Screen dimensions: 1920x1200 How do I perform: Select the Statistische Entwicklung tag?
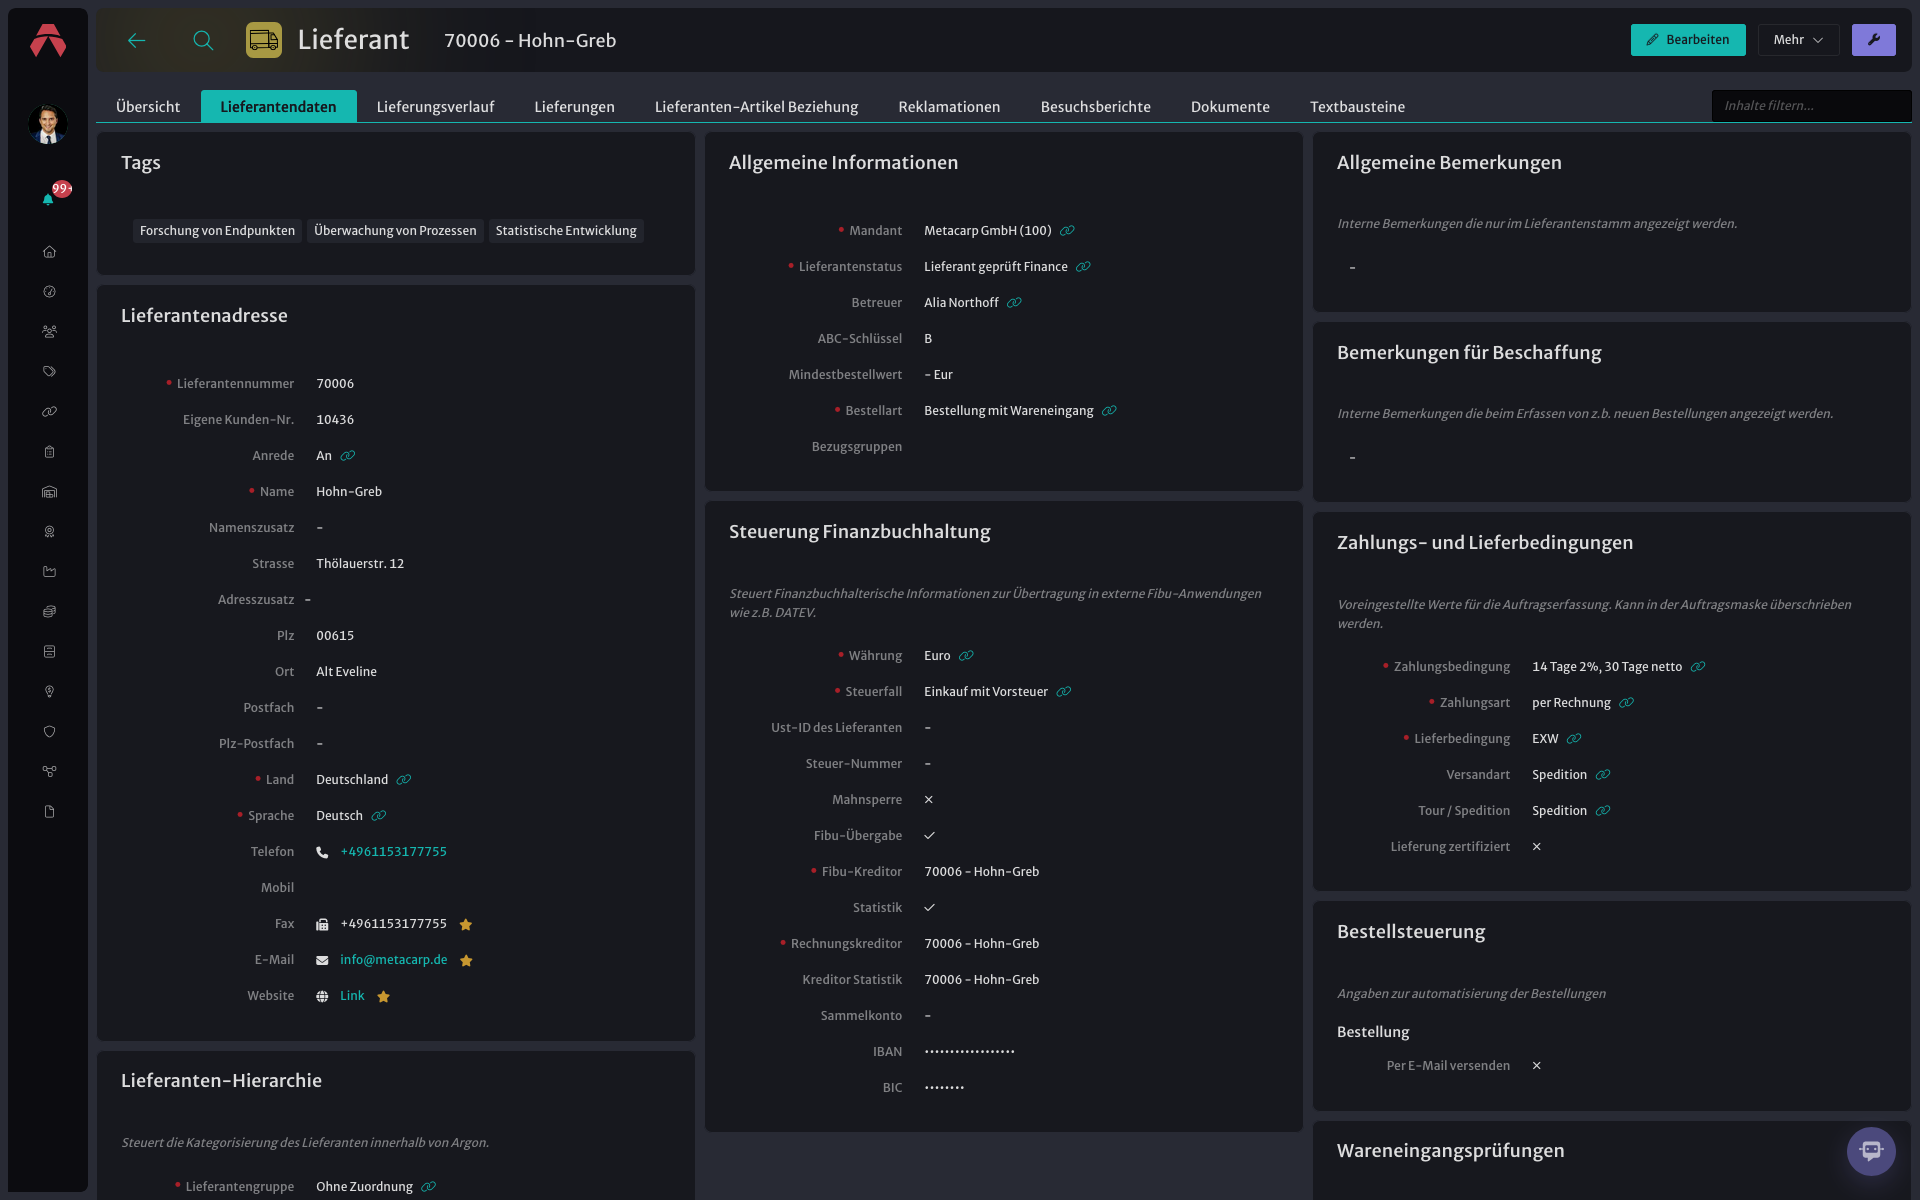[x=566, y=231]
